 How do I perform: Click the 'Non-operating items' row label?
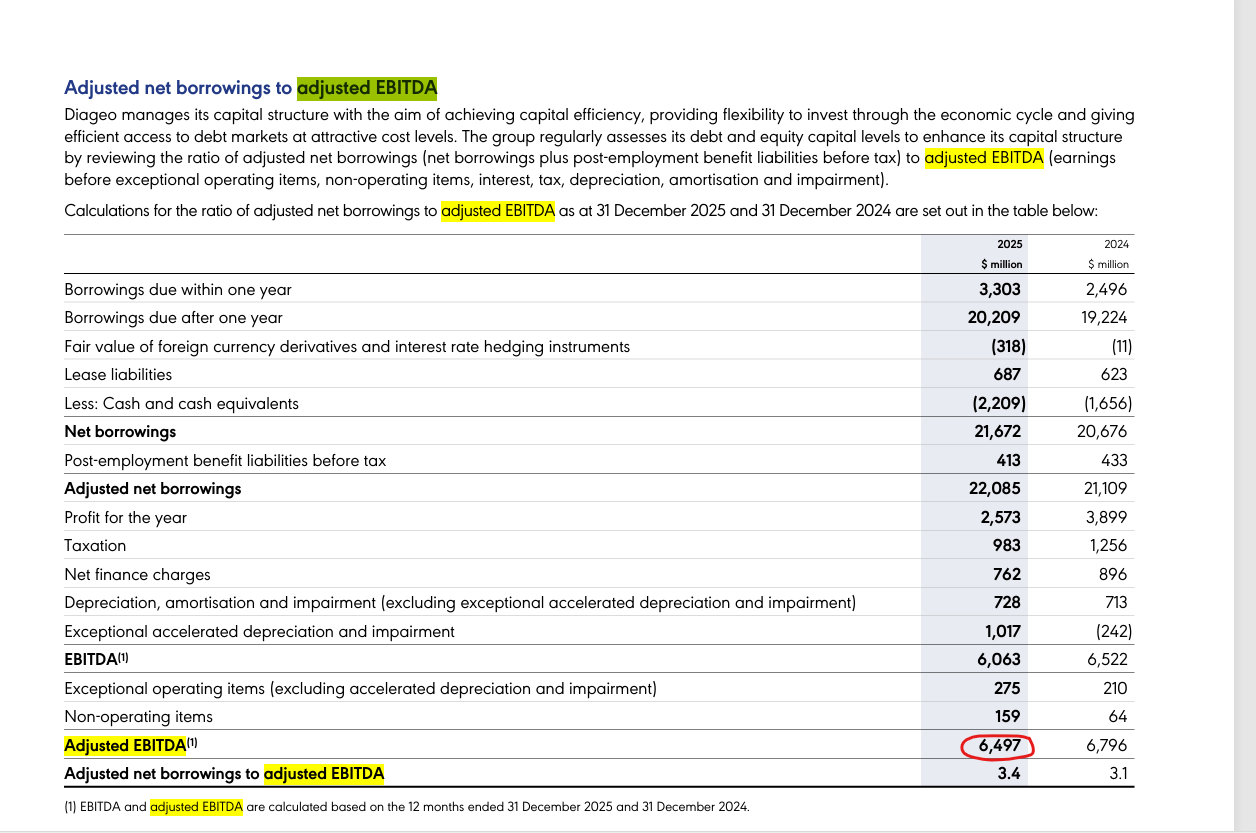138,717
